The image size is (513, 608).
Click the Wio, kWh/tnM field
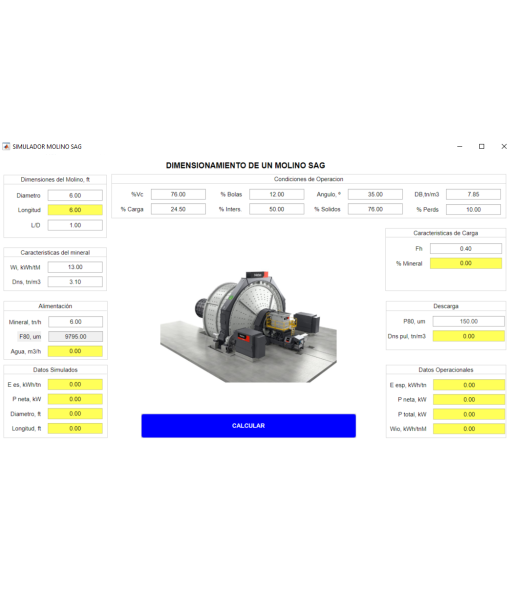469,428
